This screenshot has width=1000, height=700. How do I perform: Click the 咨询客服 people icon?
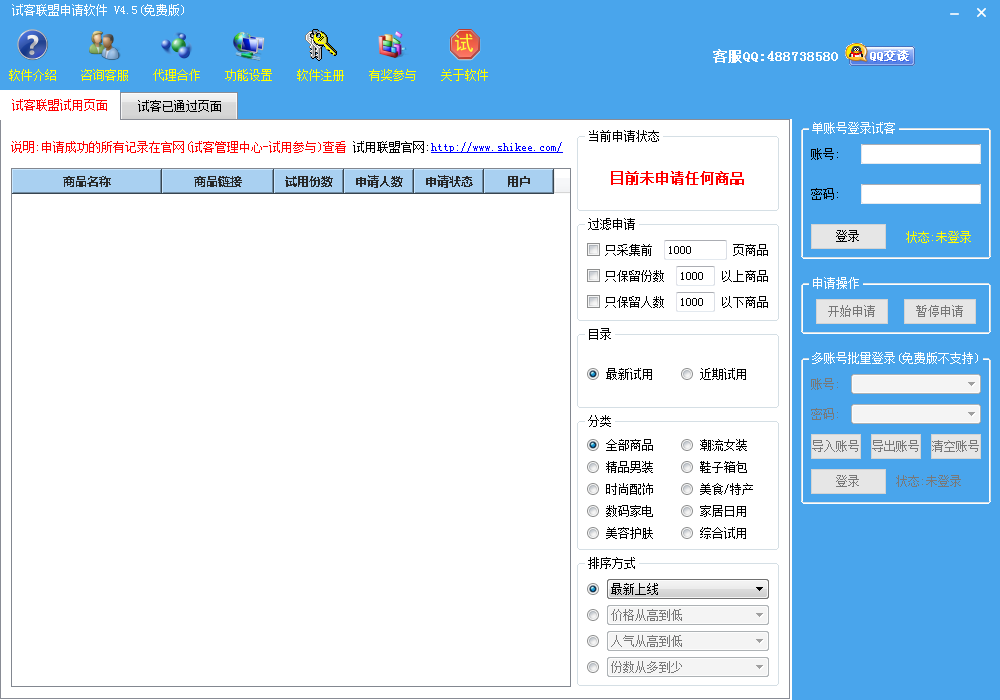104,45
